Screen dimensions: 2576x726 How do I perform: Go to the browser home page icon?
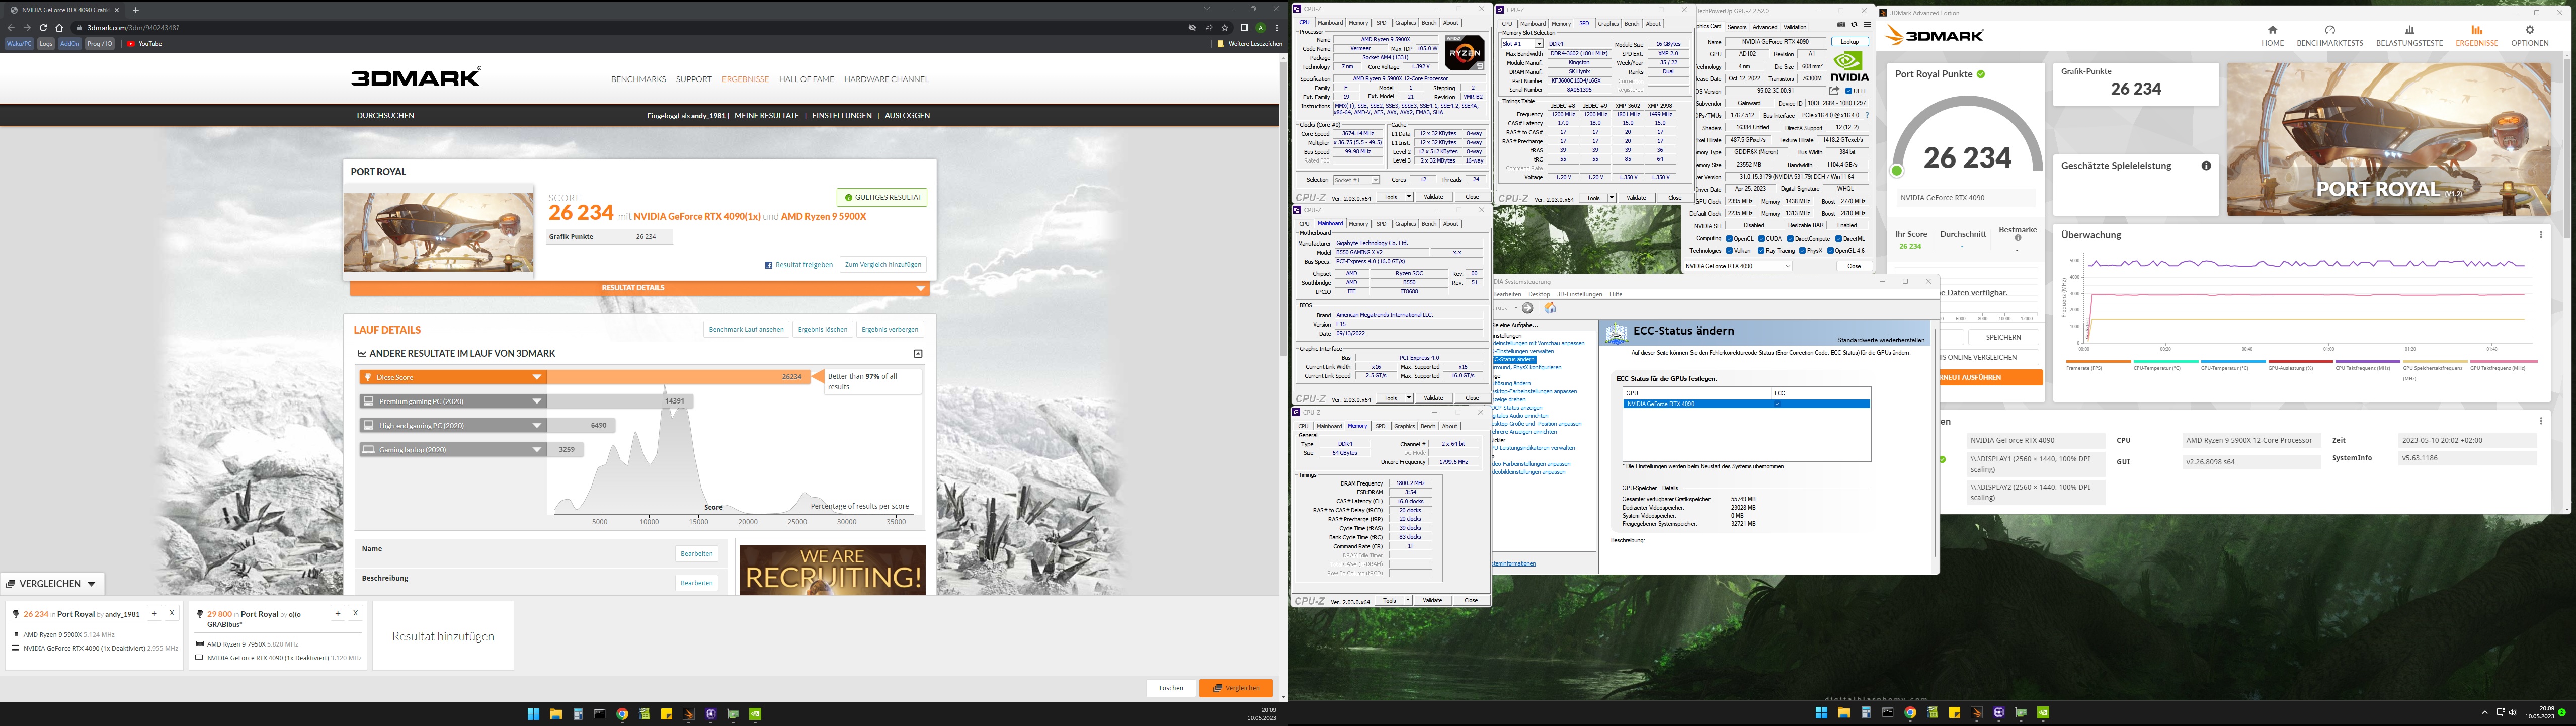coord(59,28)
